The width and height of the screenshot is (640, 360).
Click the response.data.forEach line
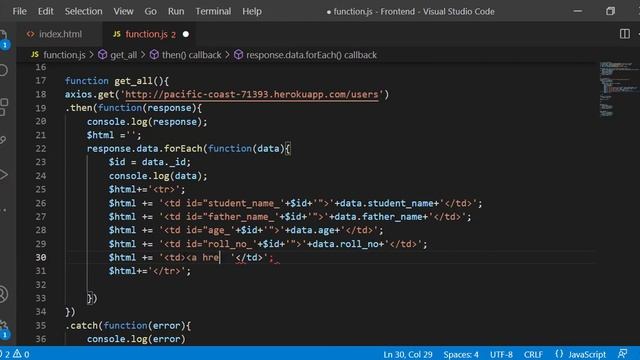tap(189, 149)
